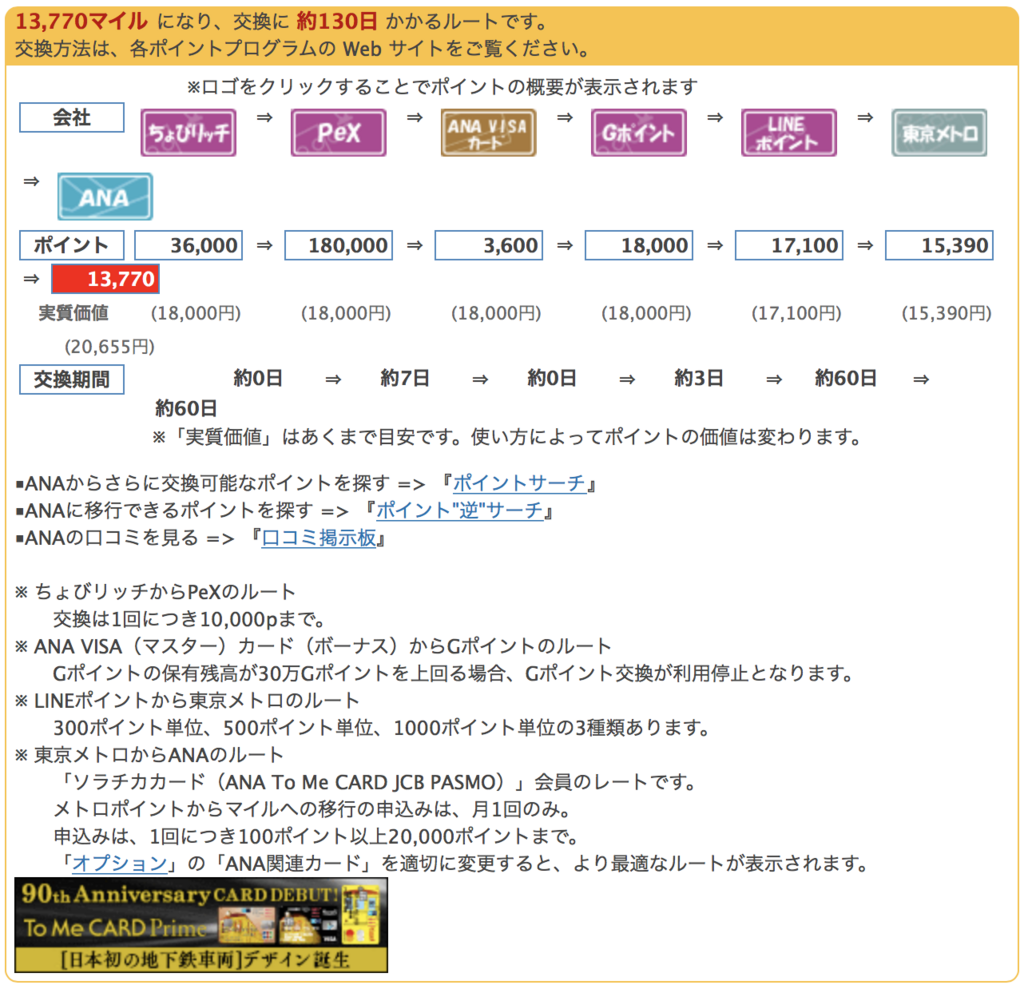The image size is (1024, 989).
Task: Open the 口コミ掲示板 link
Action: click(x=319, y=538)
